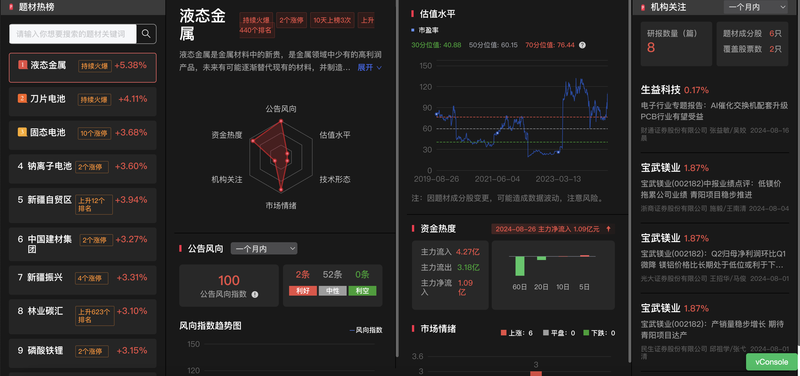This screenshot has width=800, height=376.
Task: Open the vConsole button
Action: pyautogui.click(x=772, y=362)
